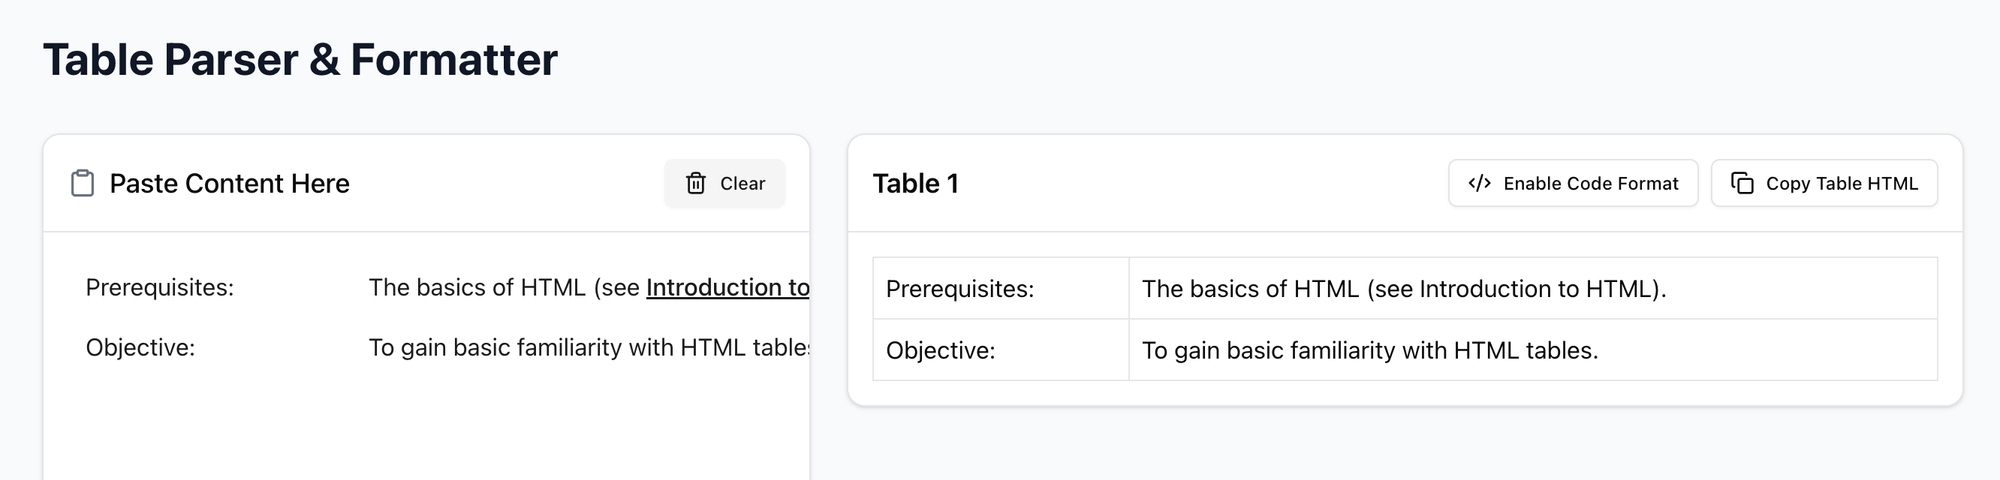Select the "Prerequisites:" text in the paste area
2000x480 pixels.
click(160, 288)
